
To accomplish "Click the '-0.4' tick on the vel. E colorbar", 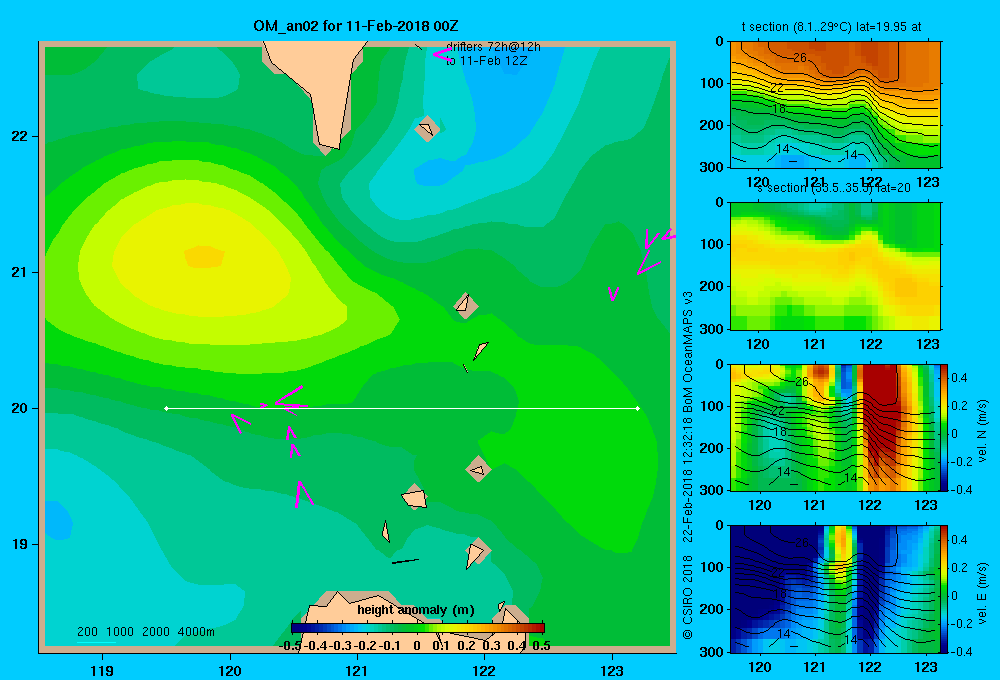I will coord(961,651).
